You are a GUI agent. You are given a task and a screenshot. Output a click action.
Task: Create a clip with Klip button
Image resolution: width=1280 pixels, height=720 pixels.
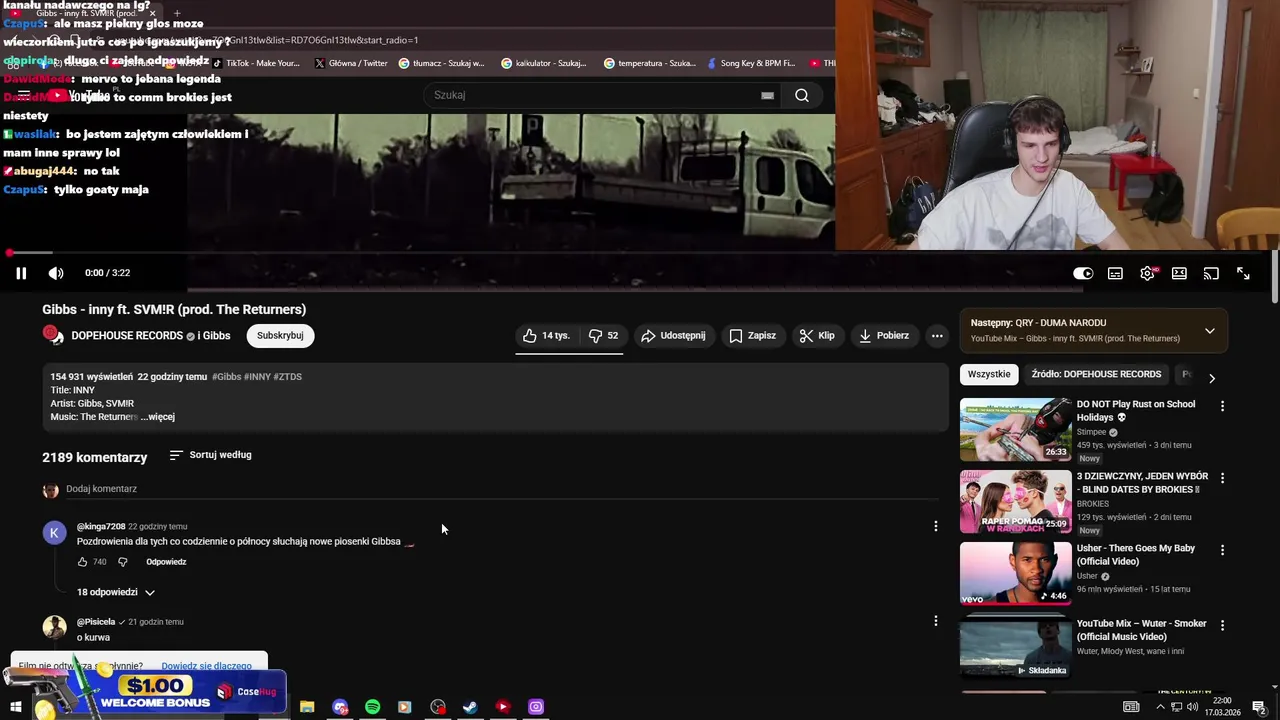click(x=817, y=336)
